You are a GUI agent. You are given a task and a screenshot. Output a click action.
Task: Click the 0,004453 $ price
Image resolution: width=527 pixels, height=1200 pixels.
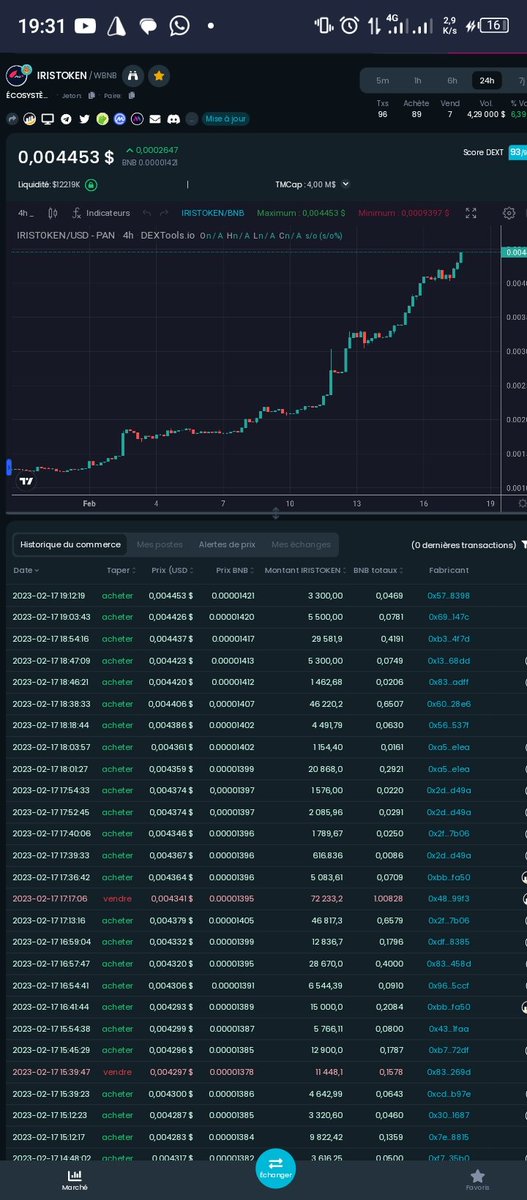[x=66, y=156]
